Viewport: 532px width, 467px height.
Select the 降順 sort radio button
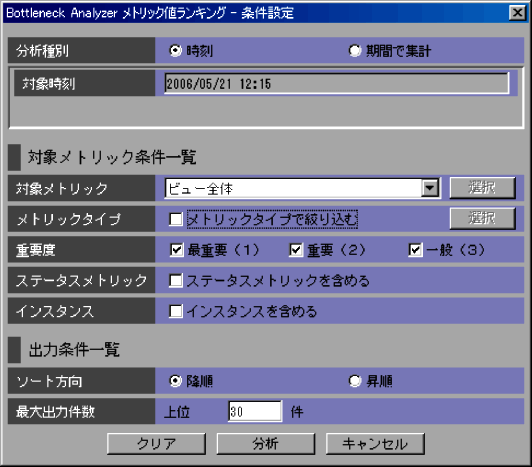pyautogui.click(x=176, y=381)
